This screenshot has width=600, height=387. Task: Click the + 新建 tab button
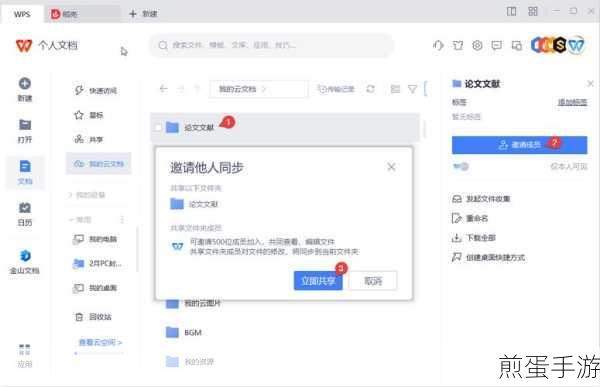click(143, 14)
